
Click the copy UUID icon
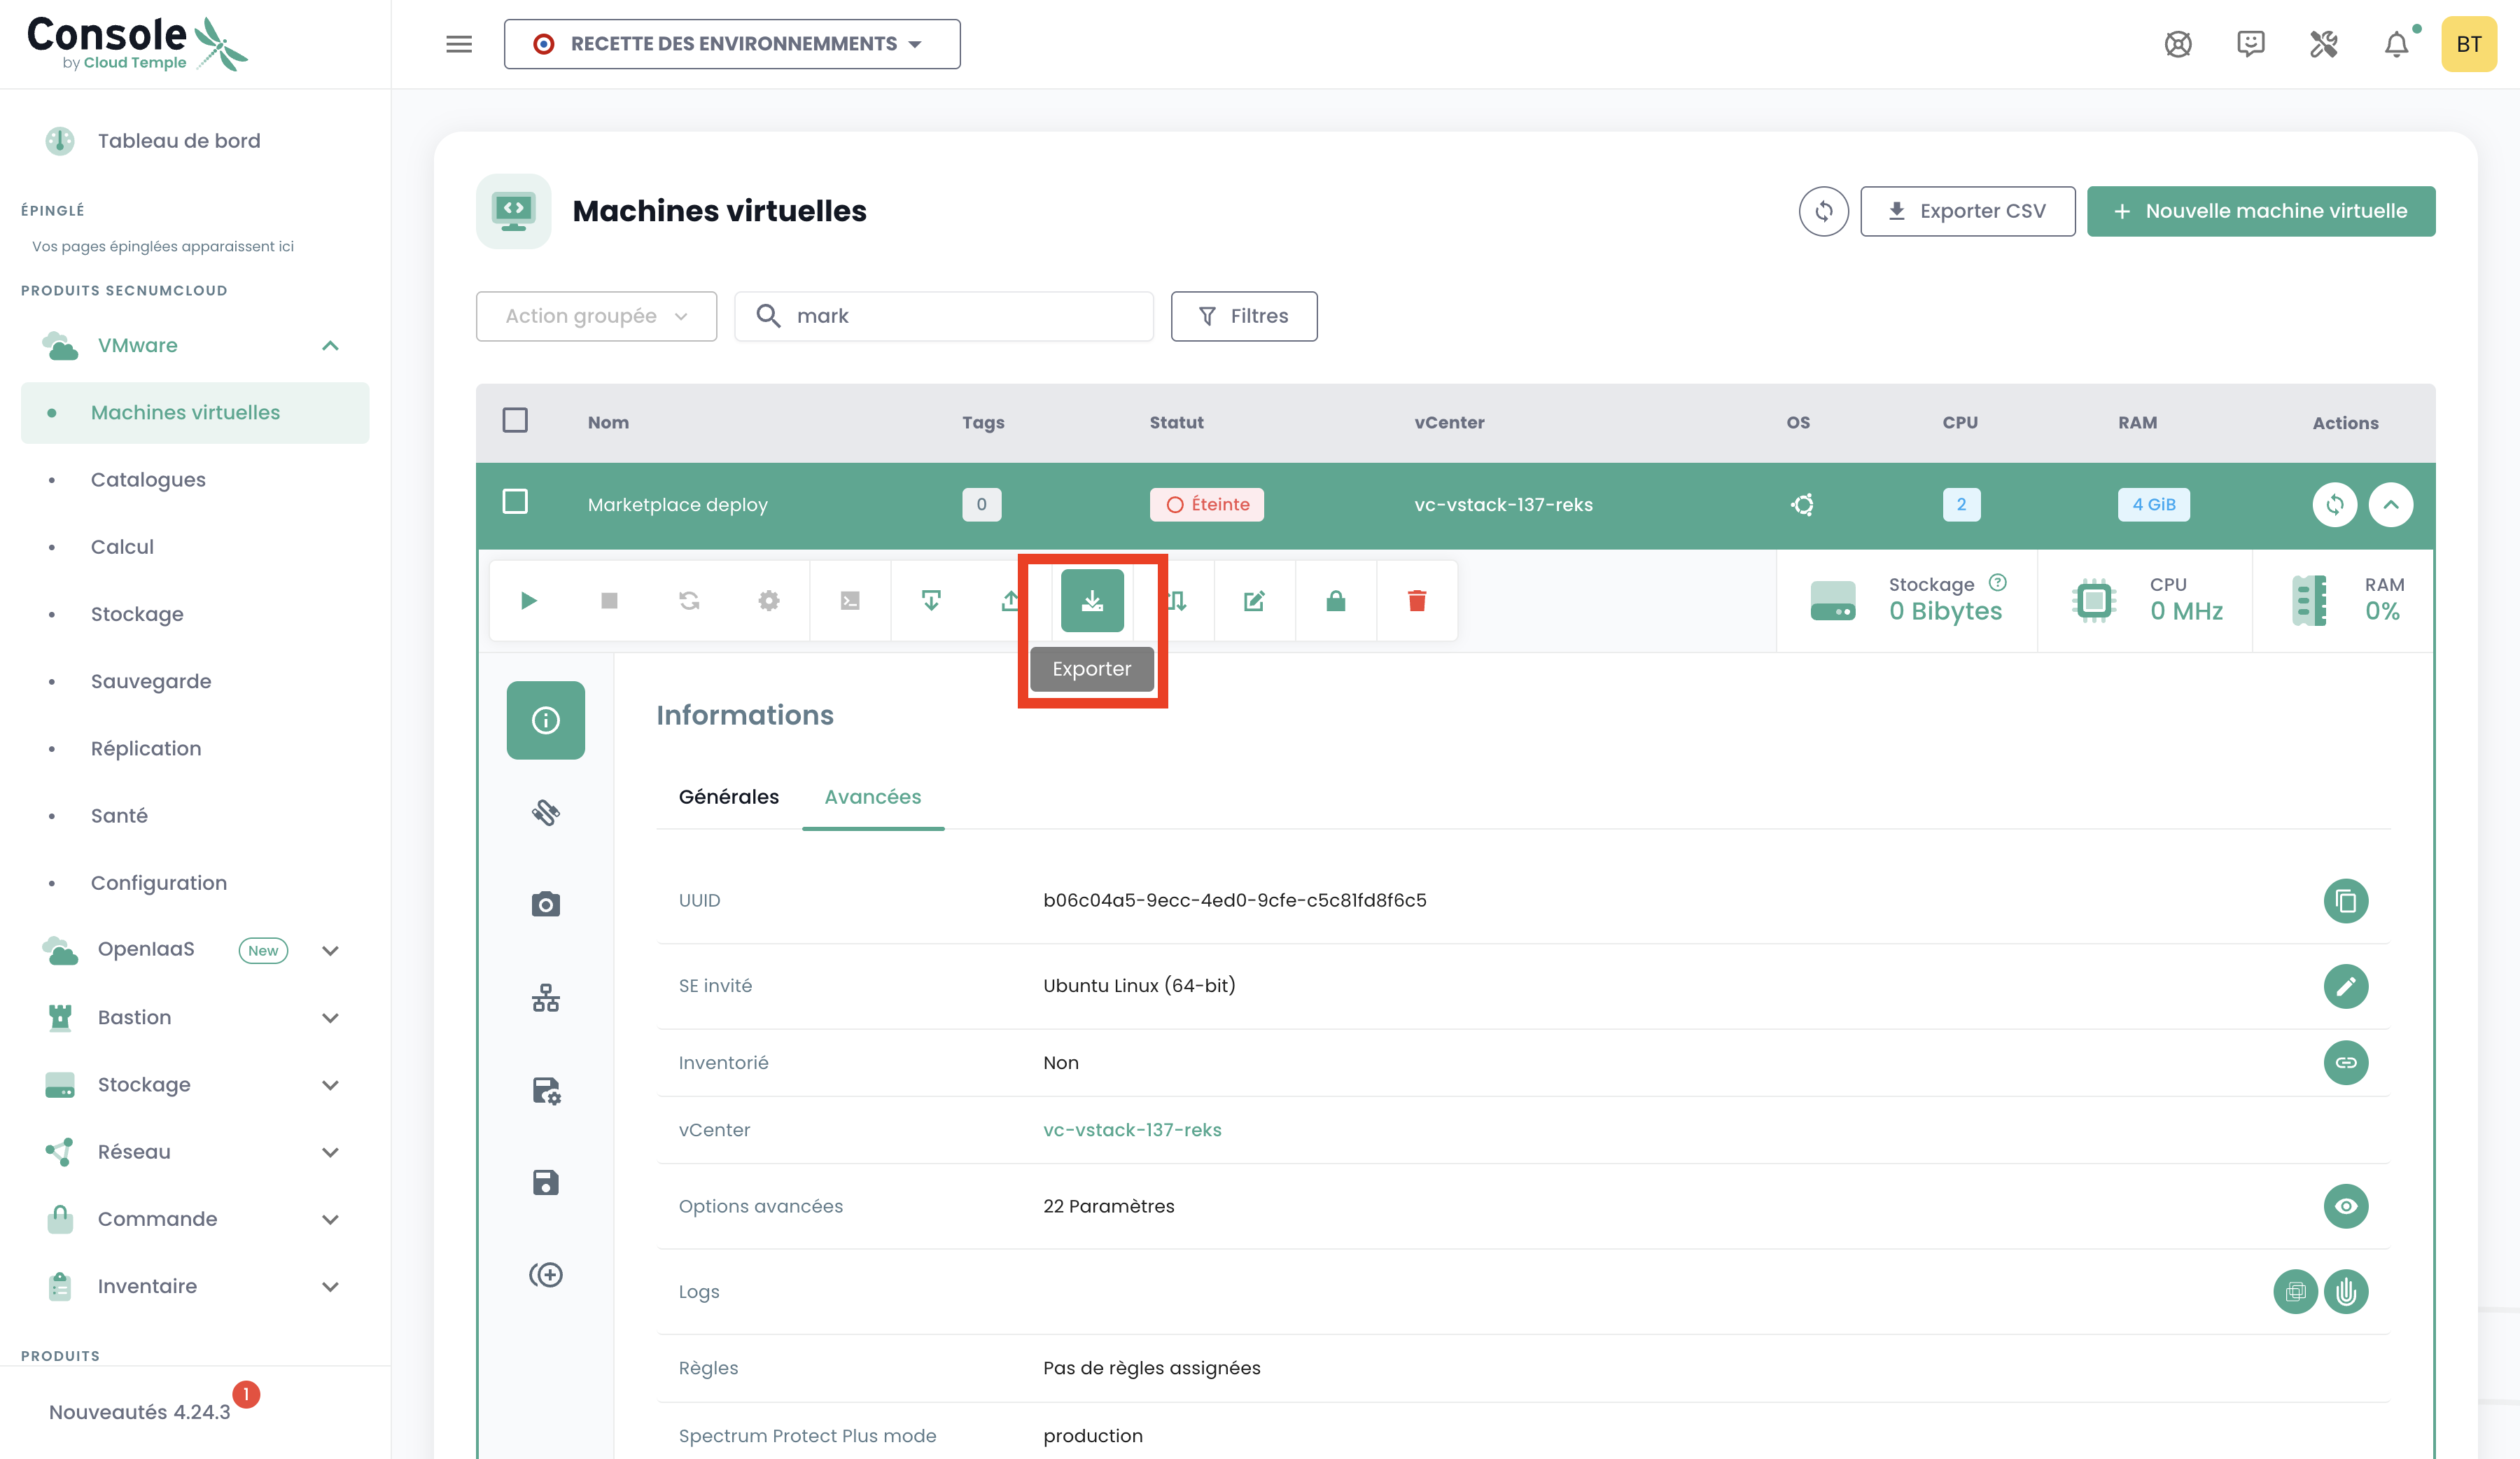tap(2345, 901)
